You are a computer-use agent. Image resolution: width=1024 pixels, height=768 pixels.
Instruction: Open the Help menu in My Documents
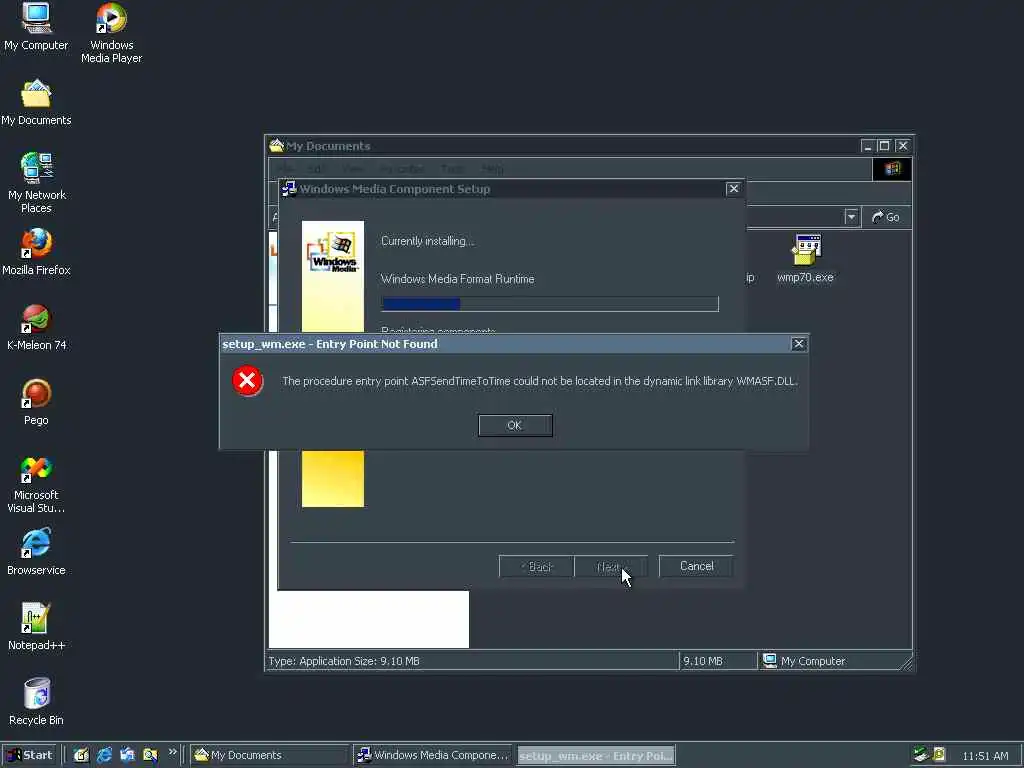coord(492,169)
